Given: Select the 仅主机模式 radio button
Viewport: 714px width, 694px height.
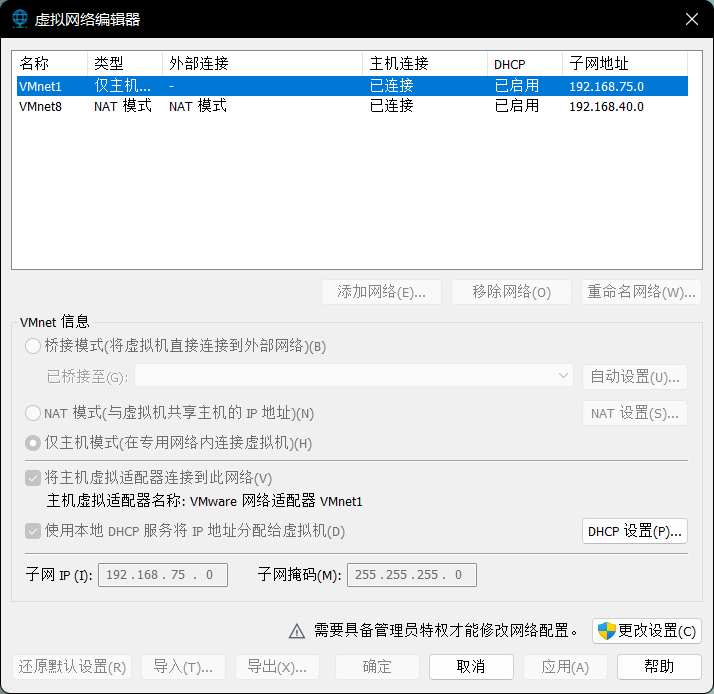Looking at the screenshot, I should click(x=33, y=443).
